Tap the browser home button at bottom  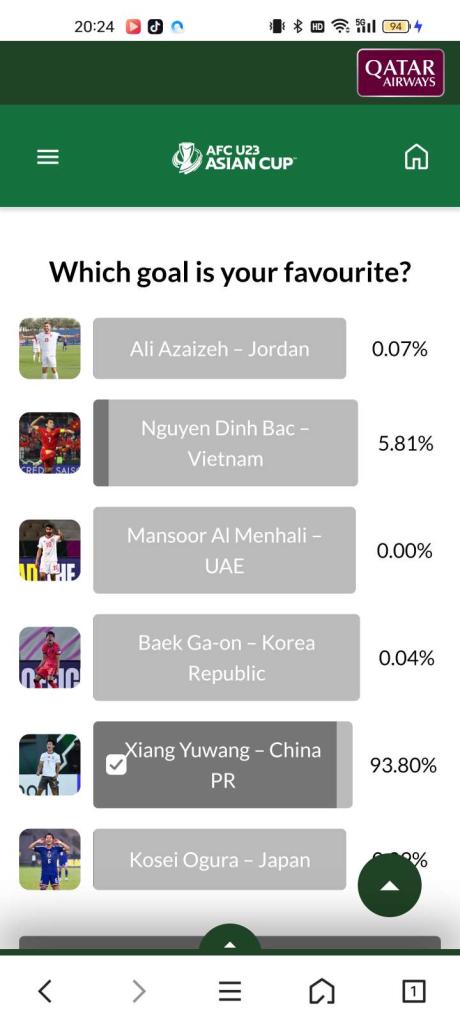coord(321,991)
